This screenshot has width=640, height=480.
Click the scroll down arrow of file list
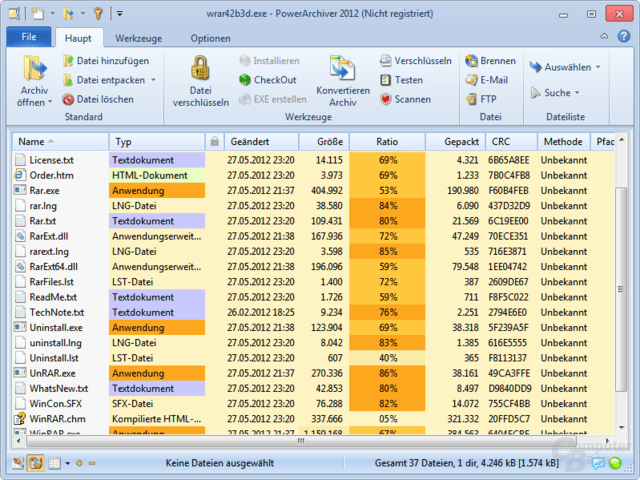pyautogui.click(x=622, y=427)
